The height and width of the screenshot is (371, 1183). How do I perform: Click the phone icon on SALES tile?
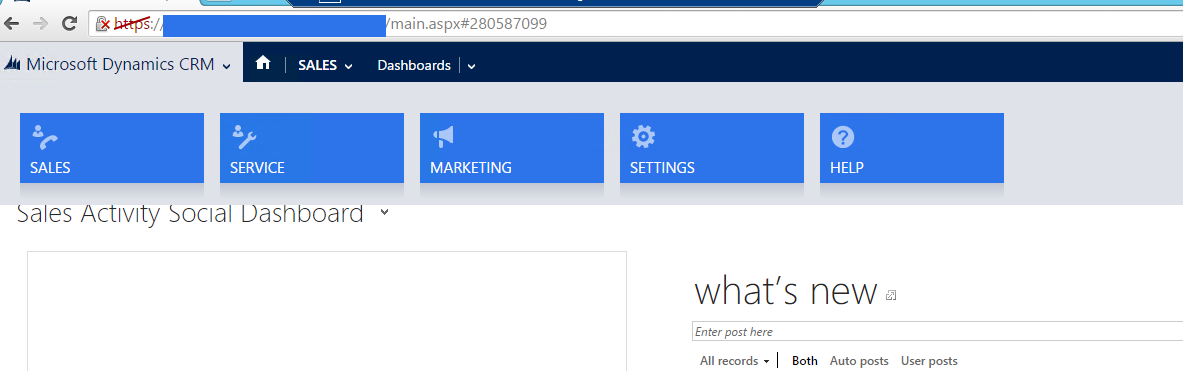[45, 137]
